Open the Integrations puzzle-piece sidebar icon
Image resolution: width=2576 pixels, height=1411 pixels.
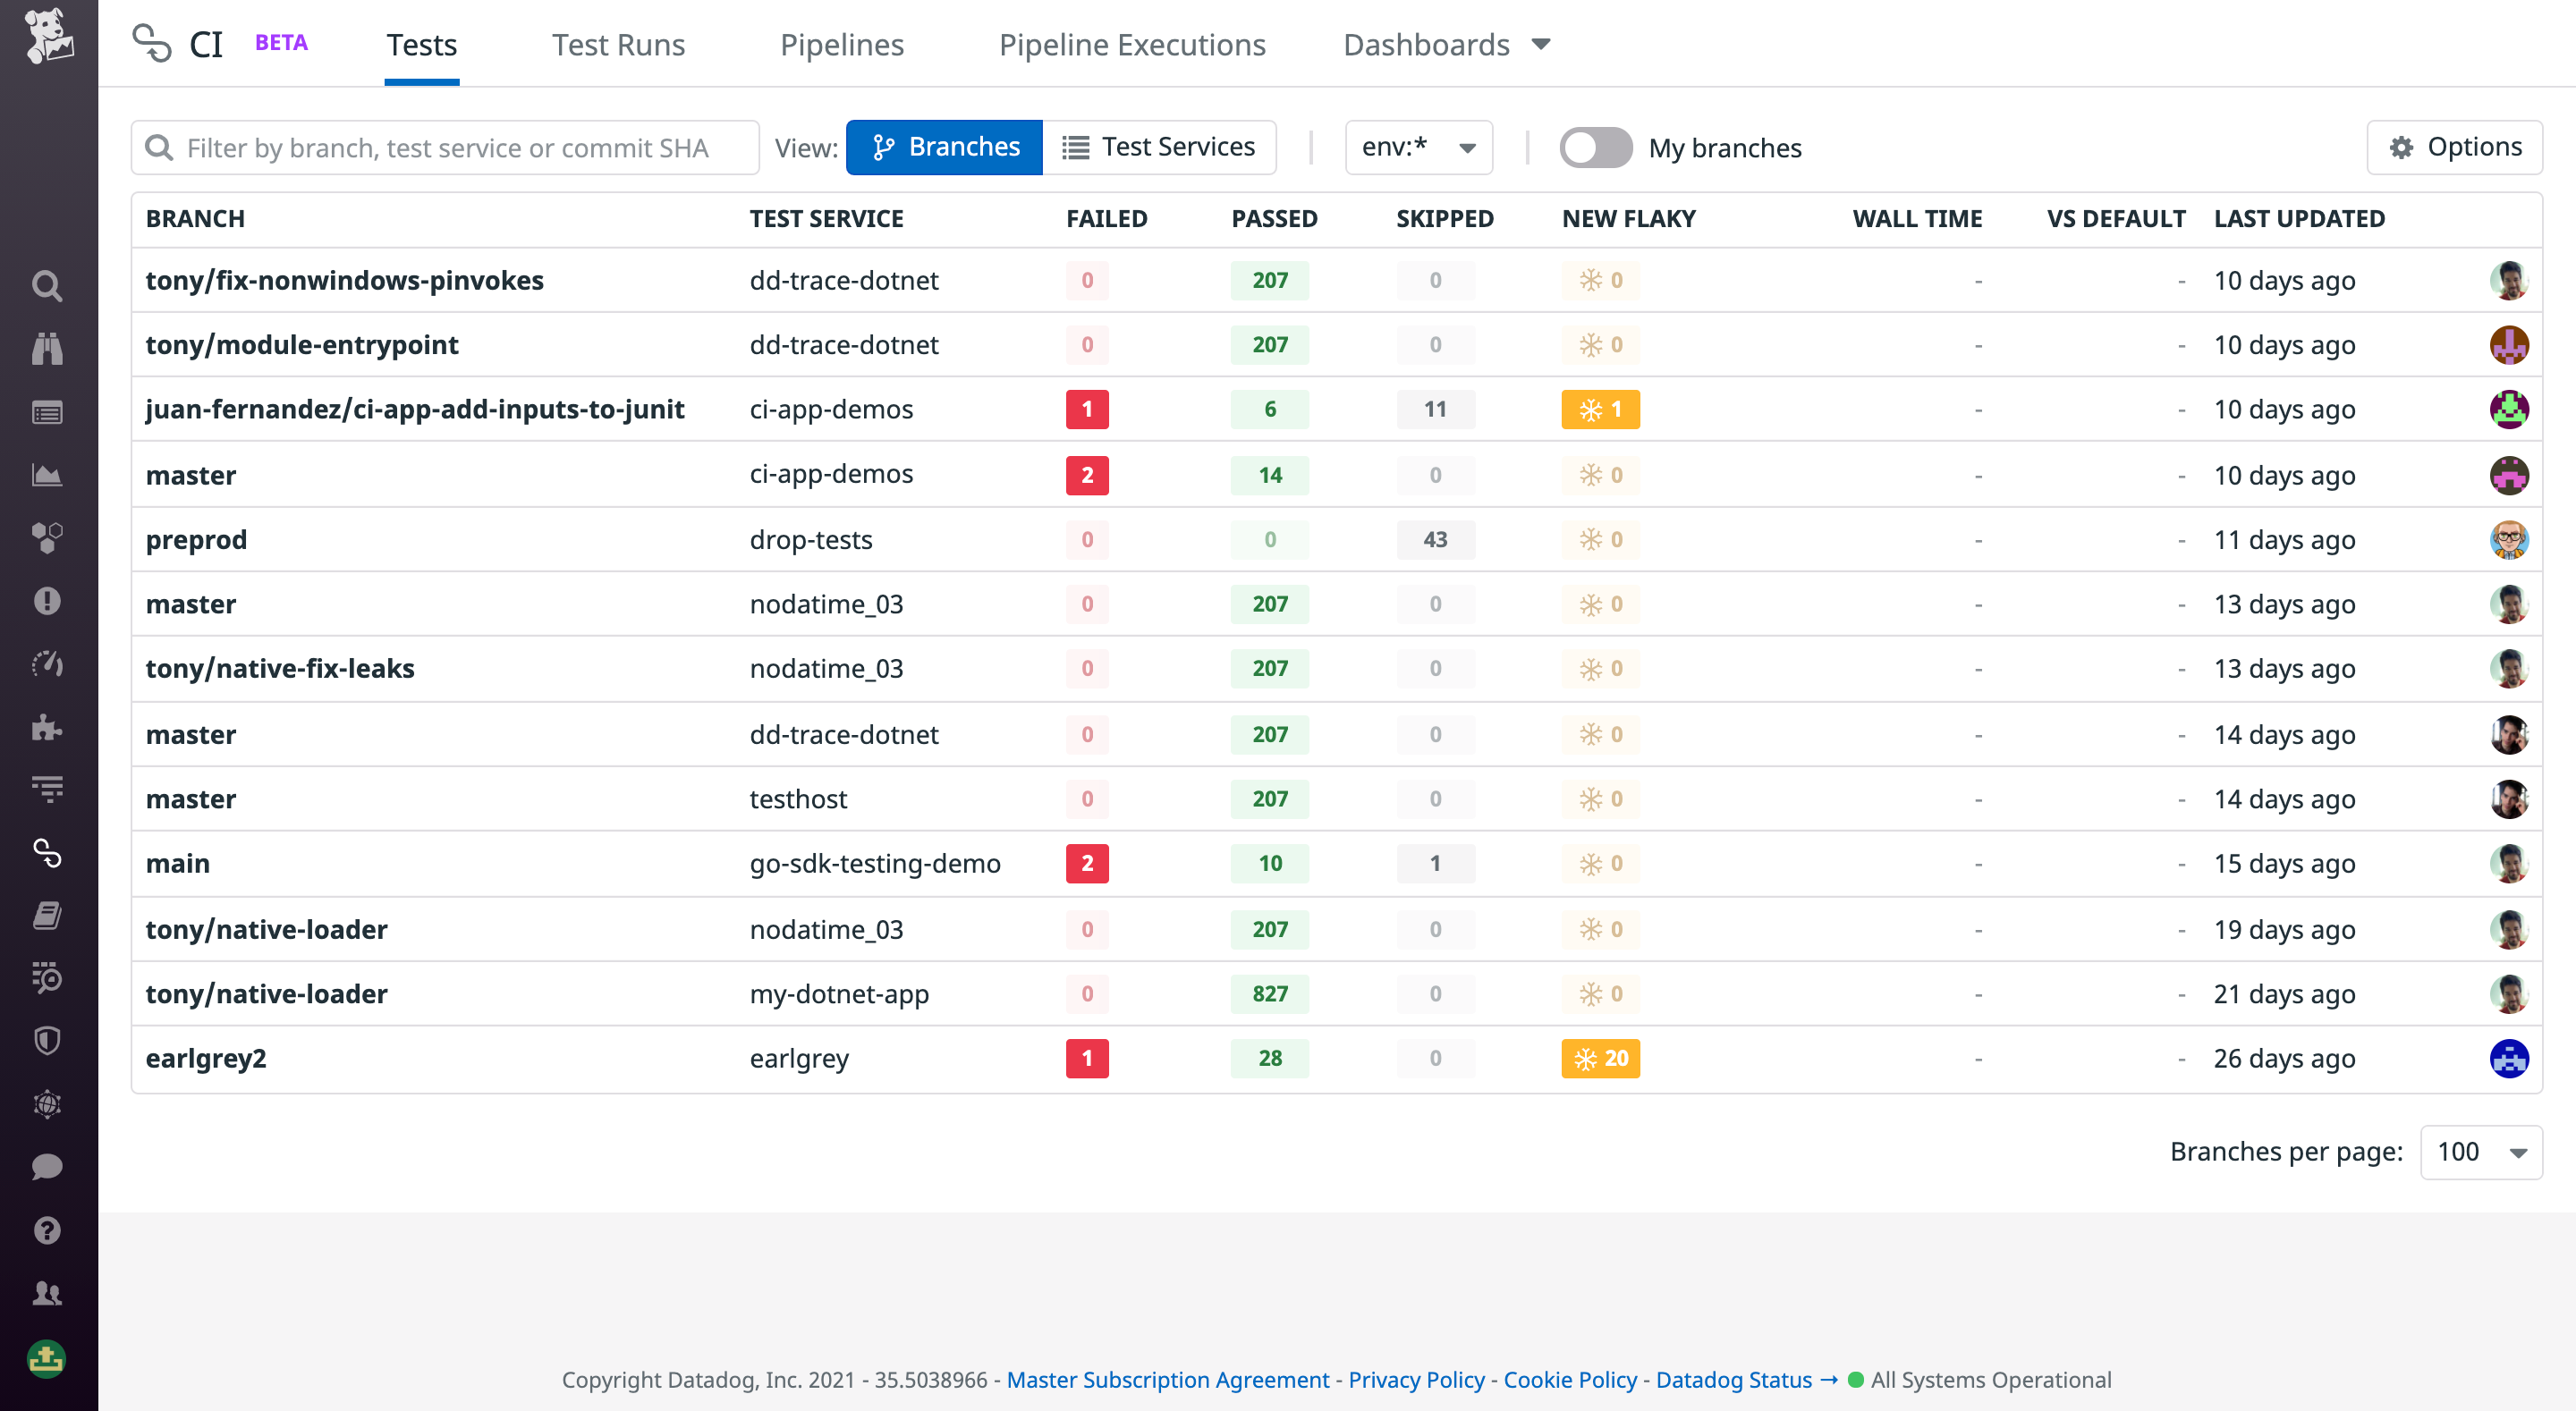point(46,727)
